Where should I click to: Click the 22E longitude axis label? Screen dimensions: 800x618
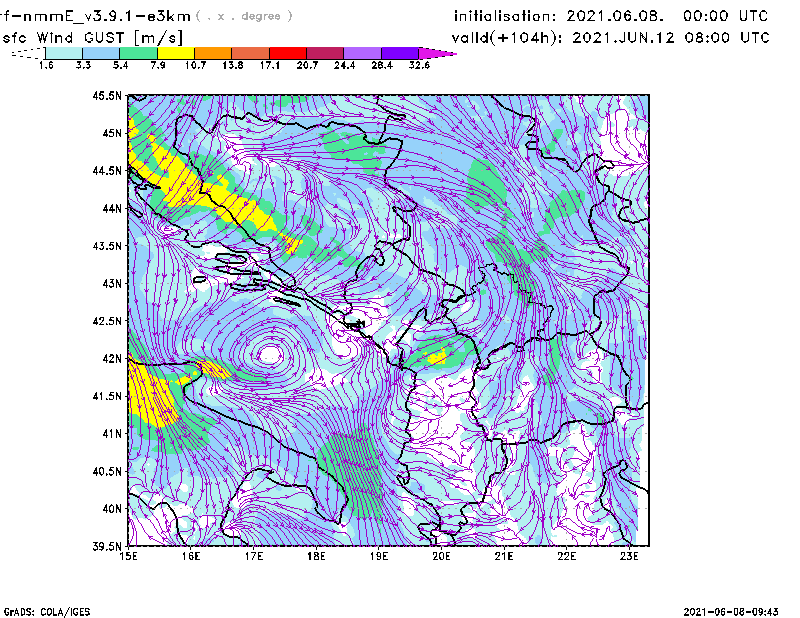coord(566,556)
